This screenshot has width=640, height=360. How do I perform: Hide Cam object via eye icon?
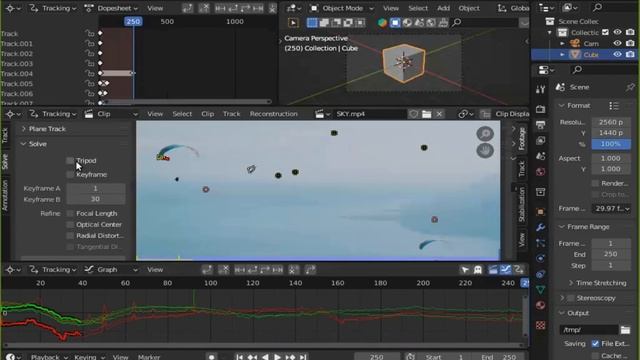(x=617, y=43)
